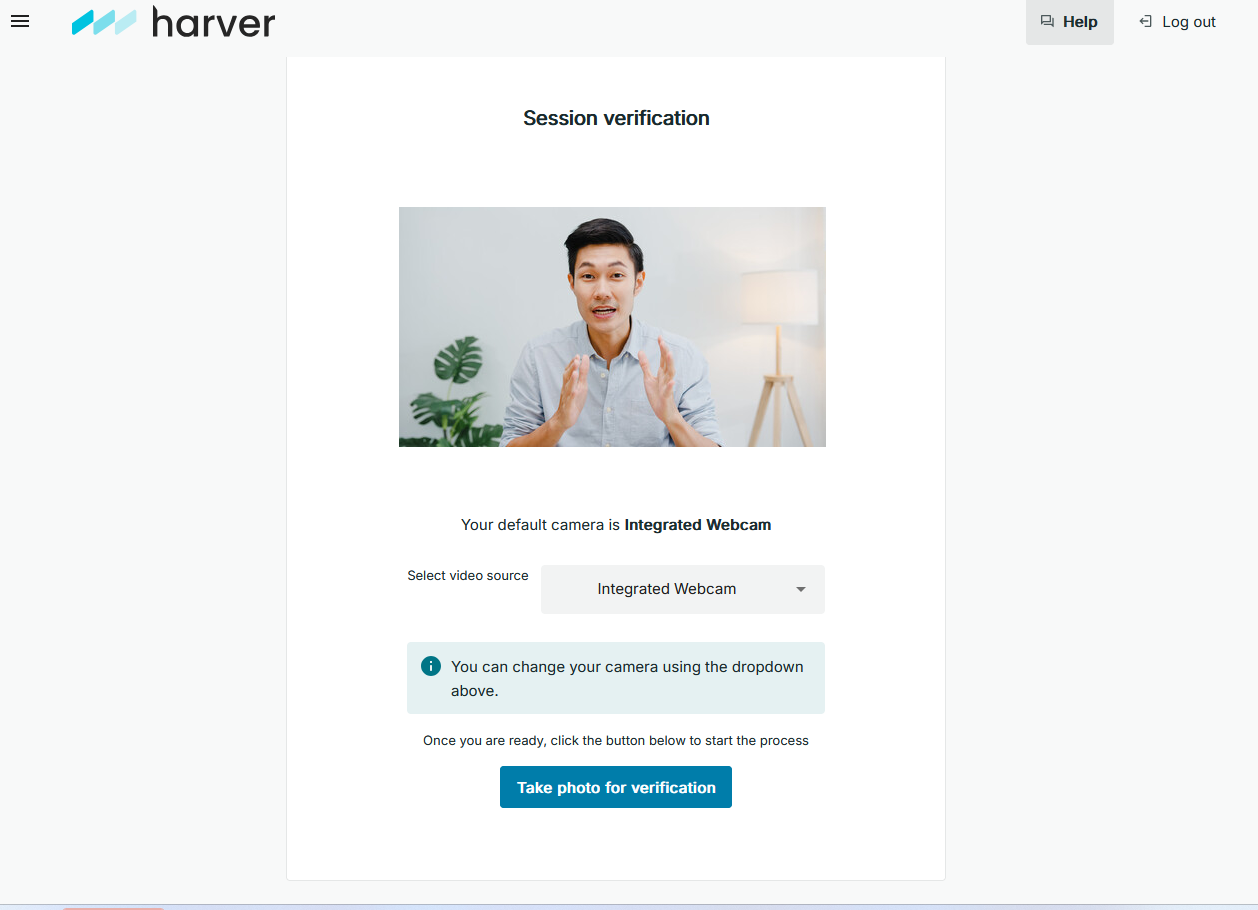
Task: Click the Session verification heading
Action: click(x=616, y=118)
